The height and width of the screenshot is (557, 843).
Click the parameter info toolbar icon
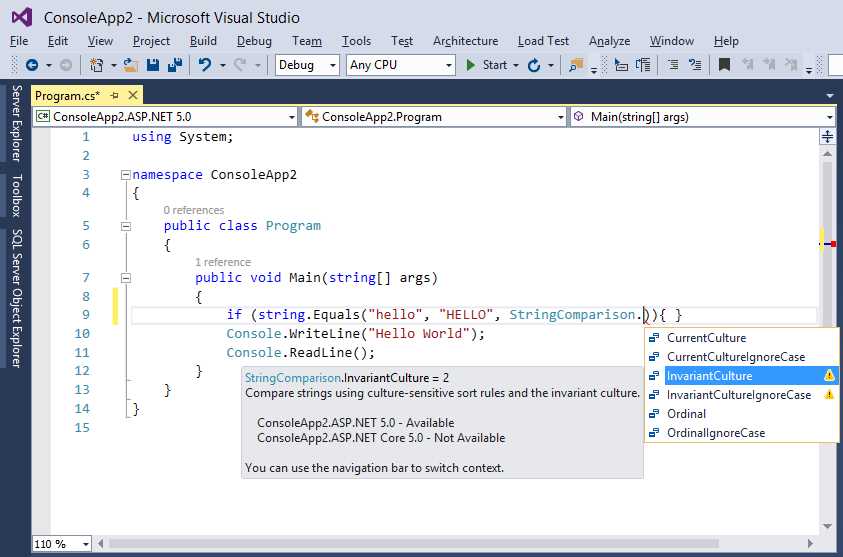[643, 65]
